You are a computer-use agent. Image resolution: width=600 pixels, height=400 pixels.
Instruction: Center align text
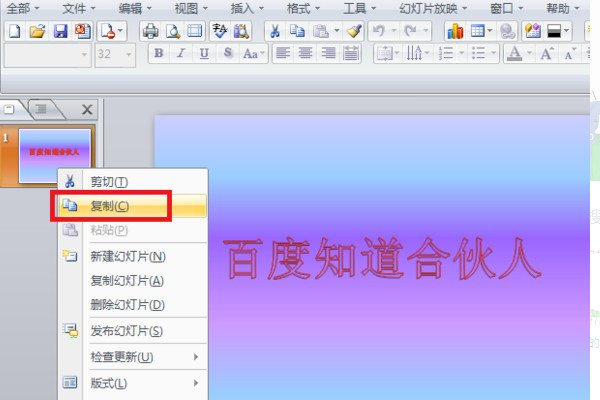click(305, 53)
